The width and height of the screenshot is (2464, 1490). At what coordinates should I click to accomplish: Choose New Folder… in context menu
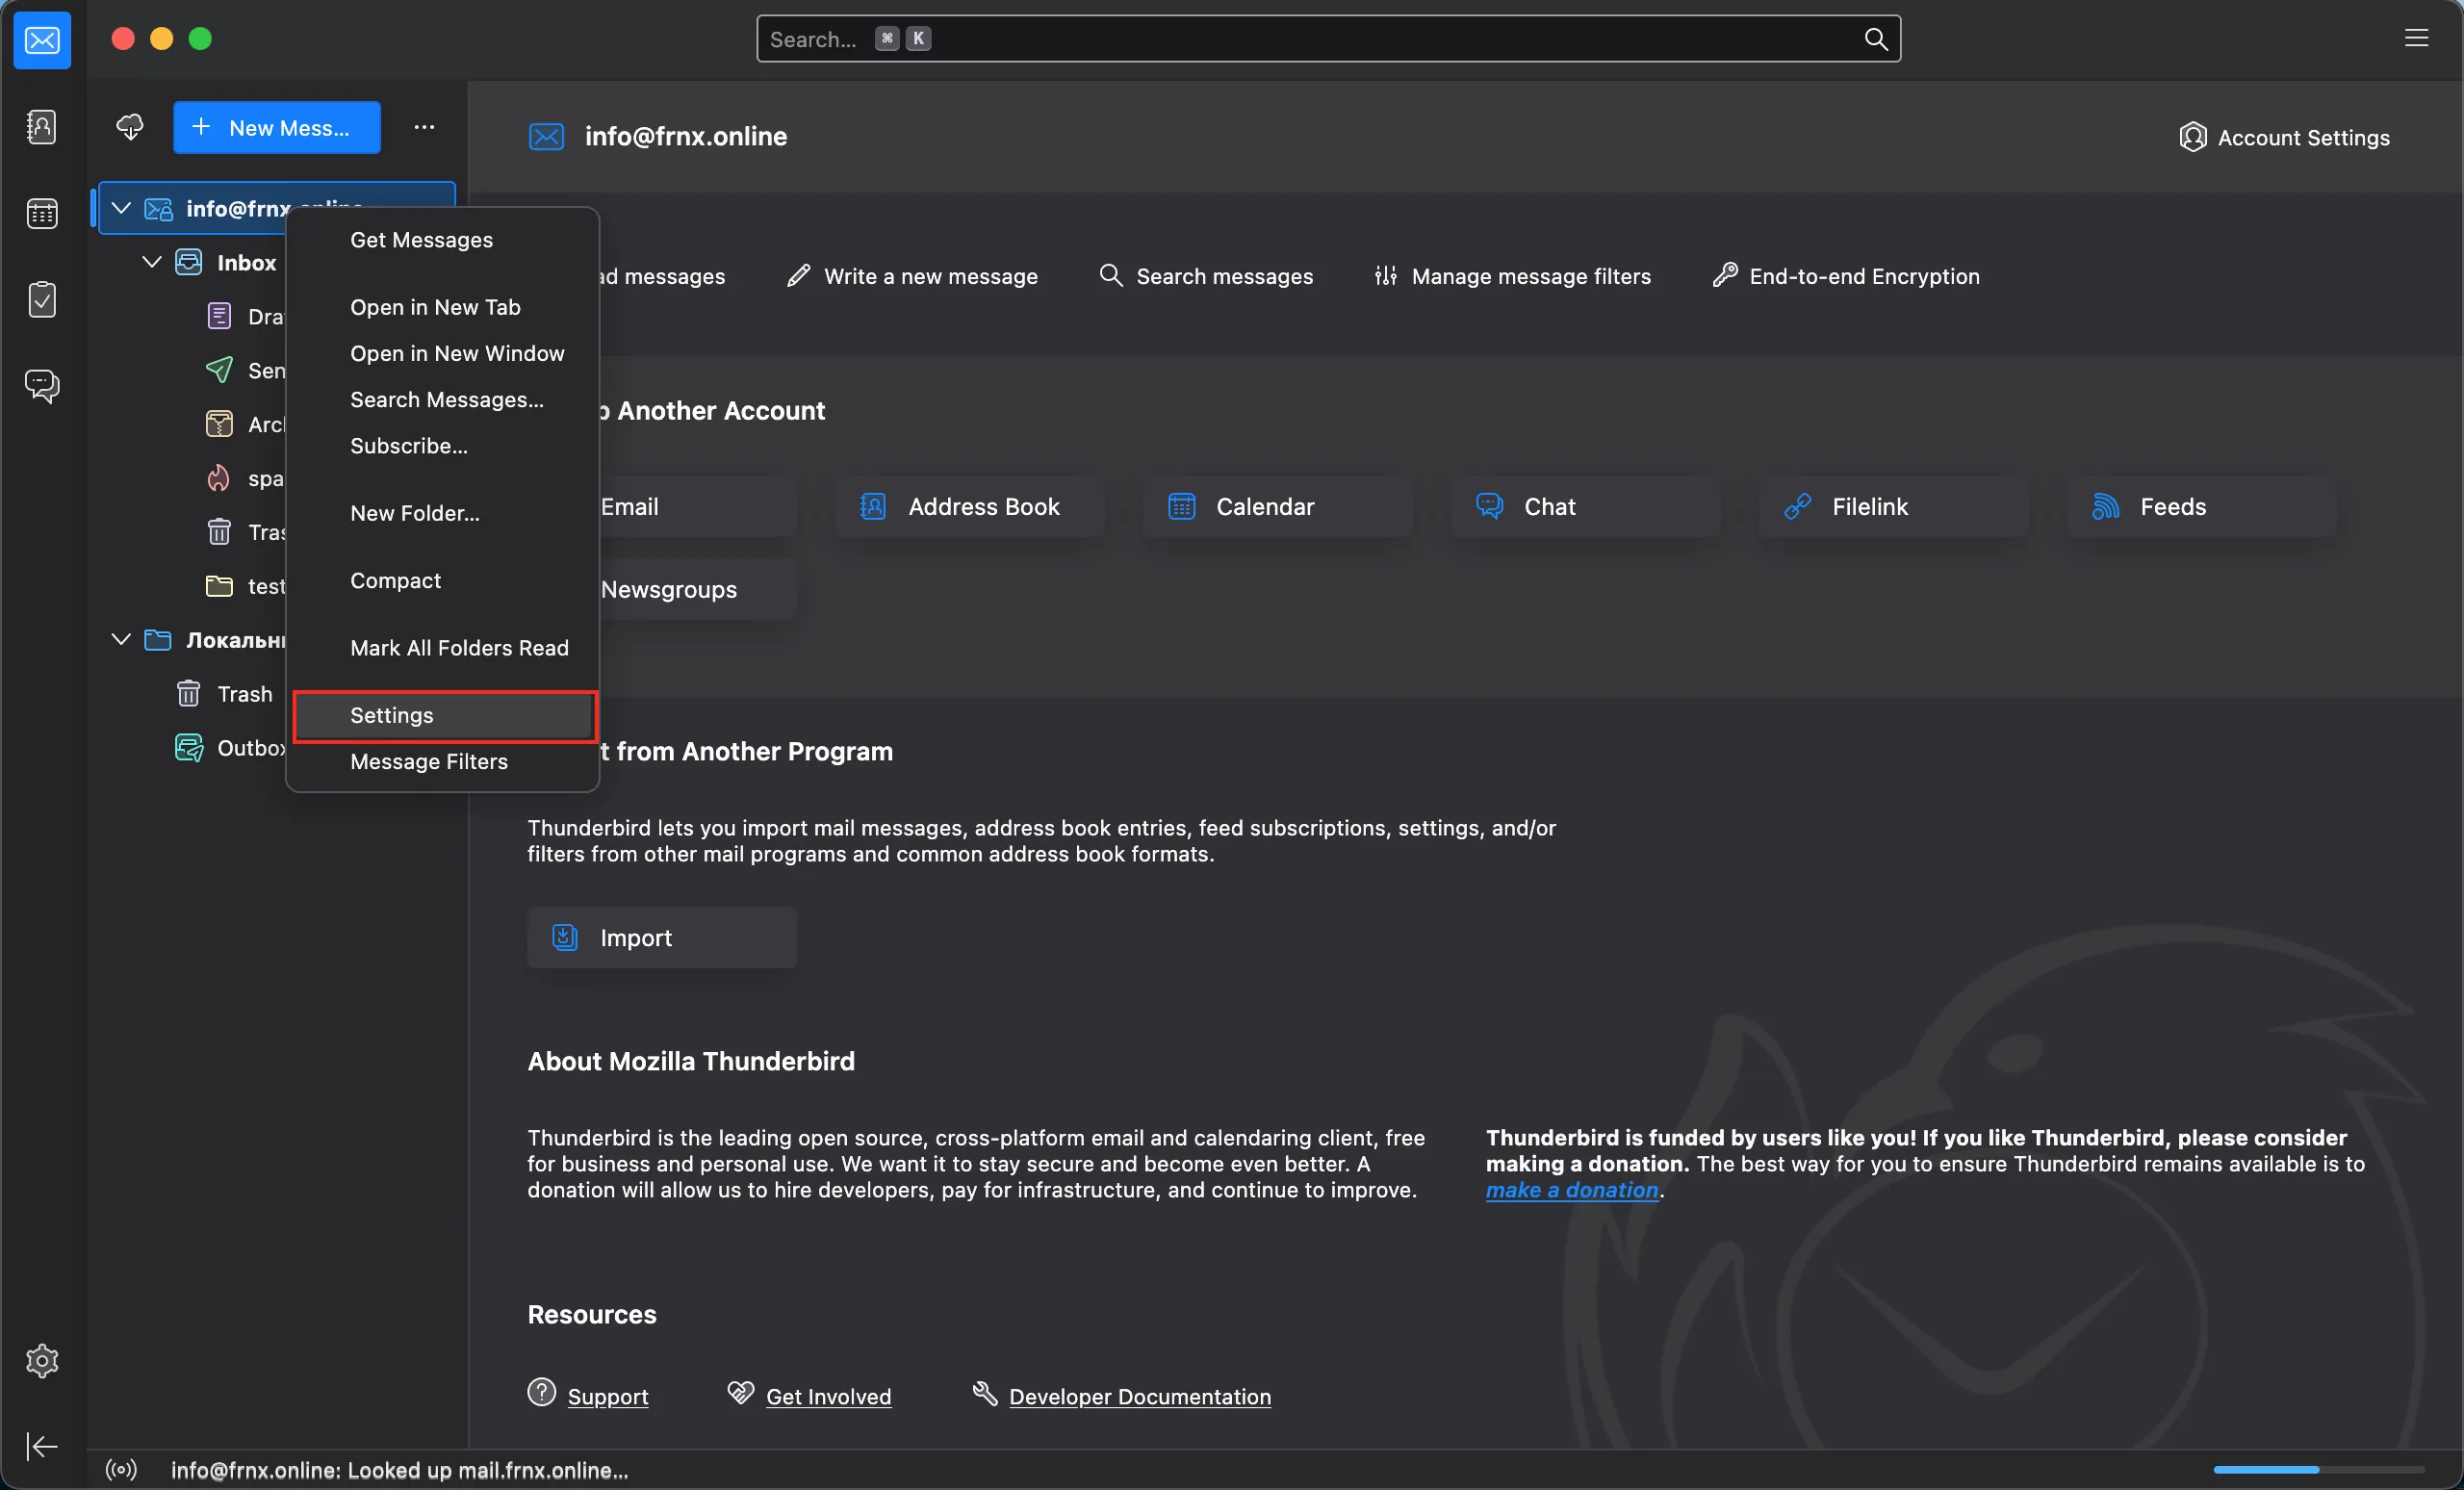click(x=443, y=513)
